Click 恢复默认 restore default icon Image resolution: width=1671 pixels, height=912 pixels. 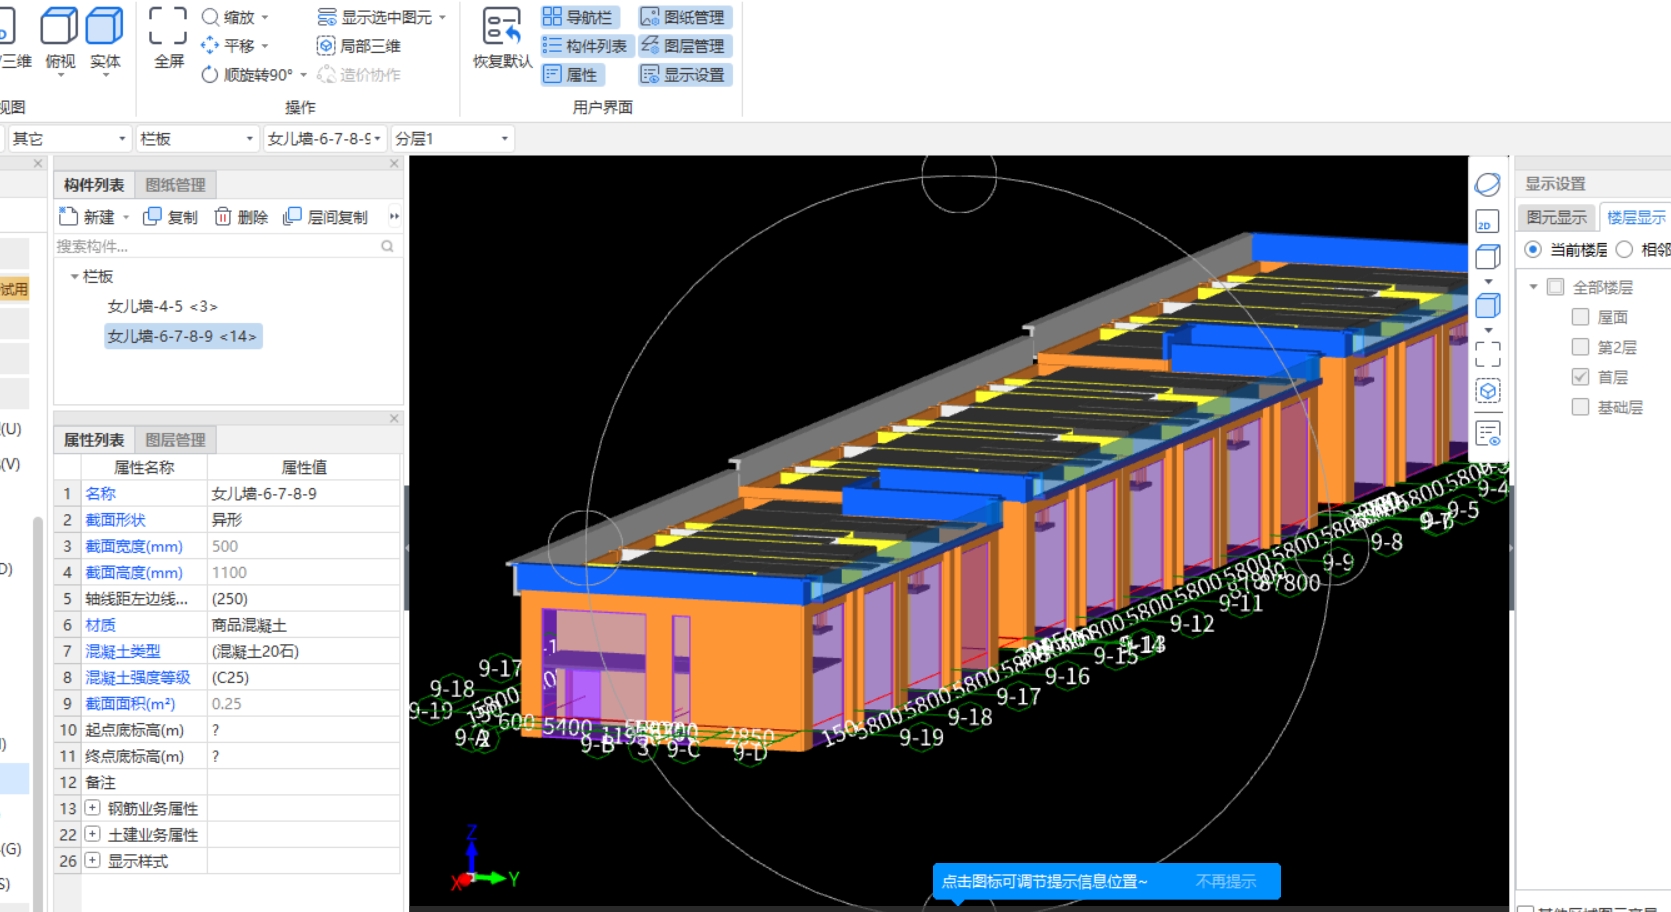pyautogui.click(x=501, y=27)
